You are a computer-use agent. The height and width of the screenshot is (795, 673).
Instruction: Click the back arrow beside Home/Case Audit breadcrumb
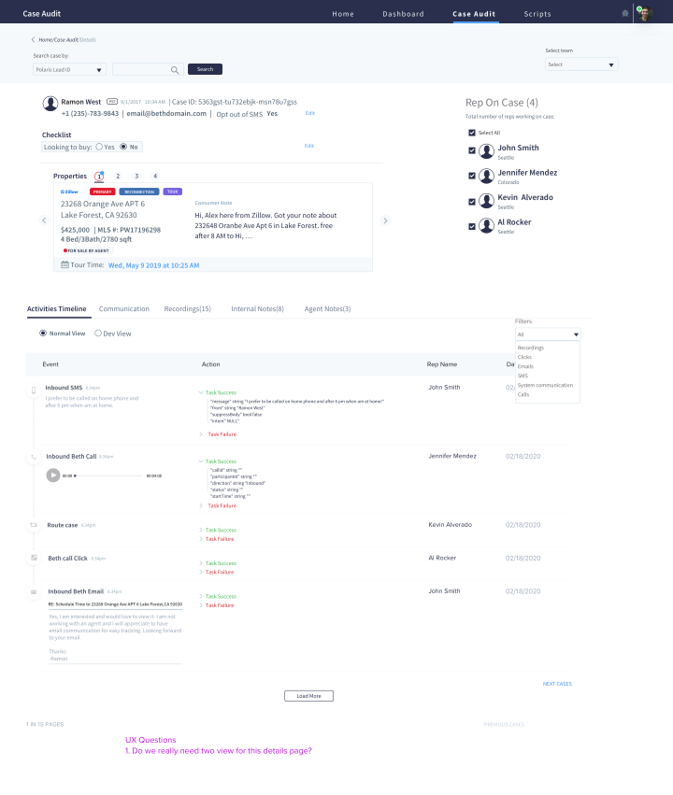[x=33, y=39]
